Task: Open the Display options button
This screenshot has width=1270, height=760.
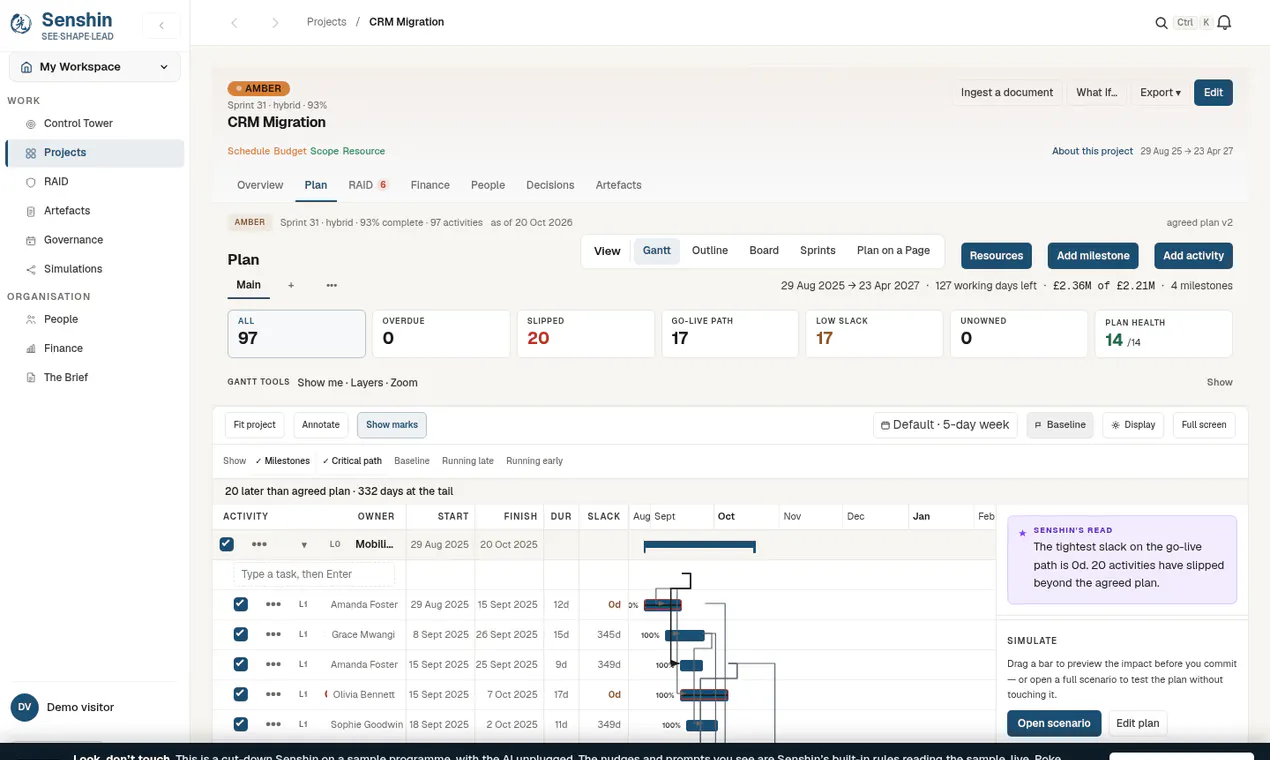Action: (x=1133, y=425)
